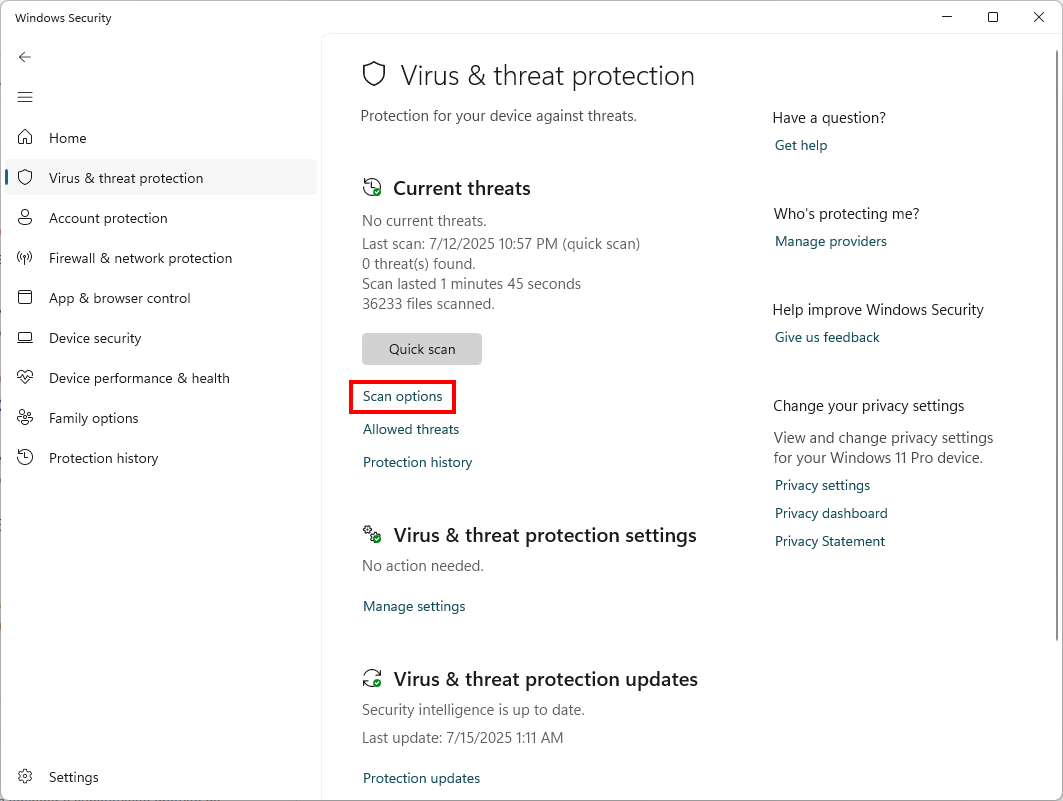Select Virus & threat protection sidebar item
This screenshot has height=801, width=1063.
click(x=126, y=178)
